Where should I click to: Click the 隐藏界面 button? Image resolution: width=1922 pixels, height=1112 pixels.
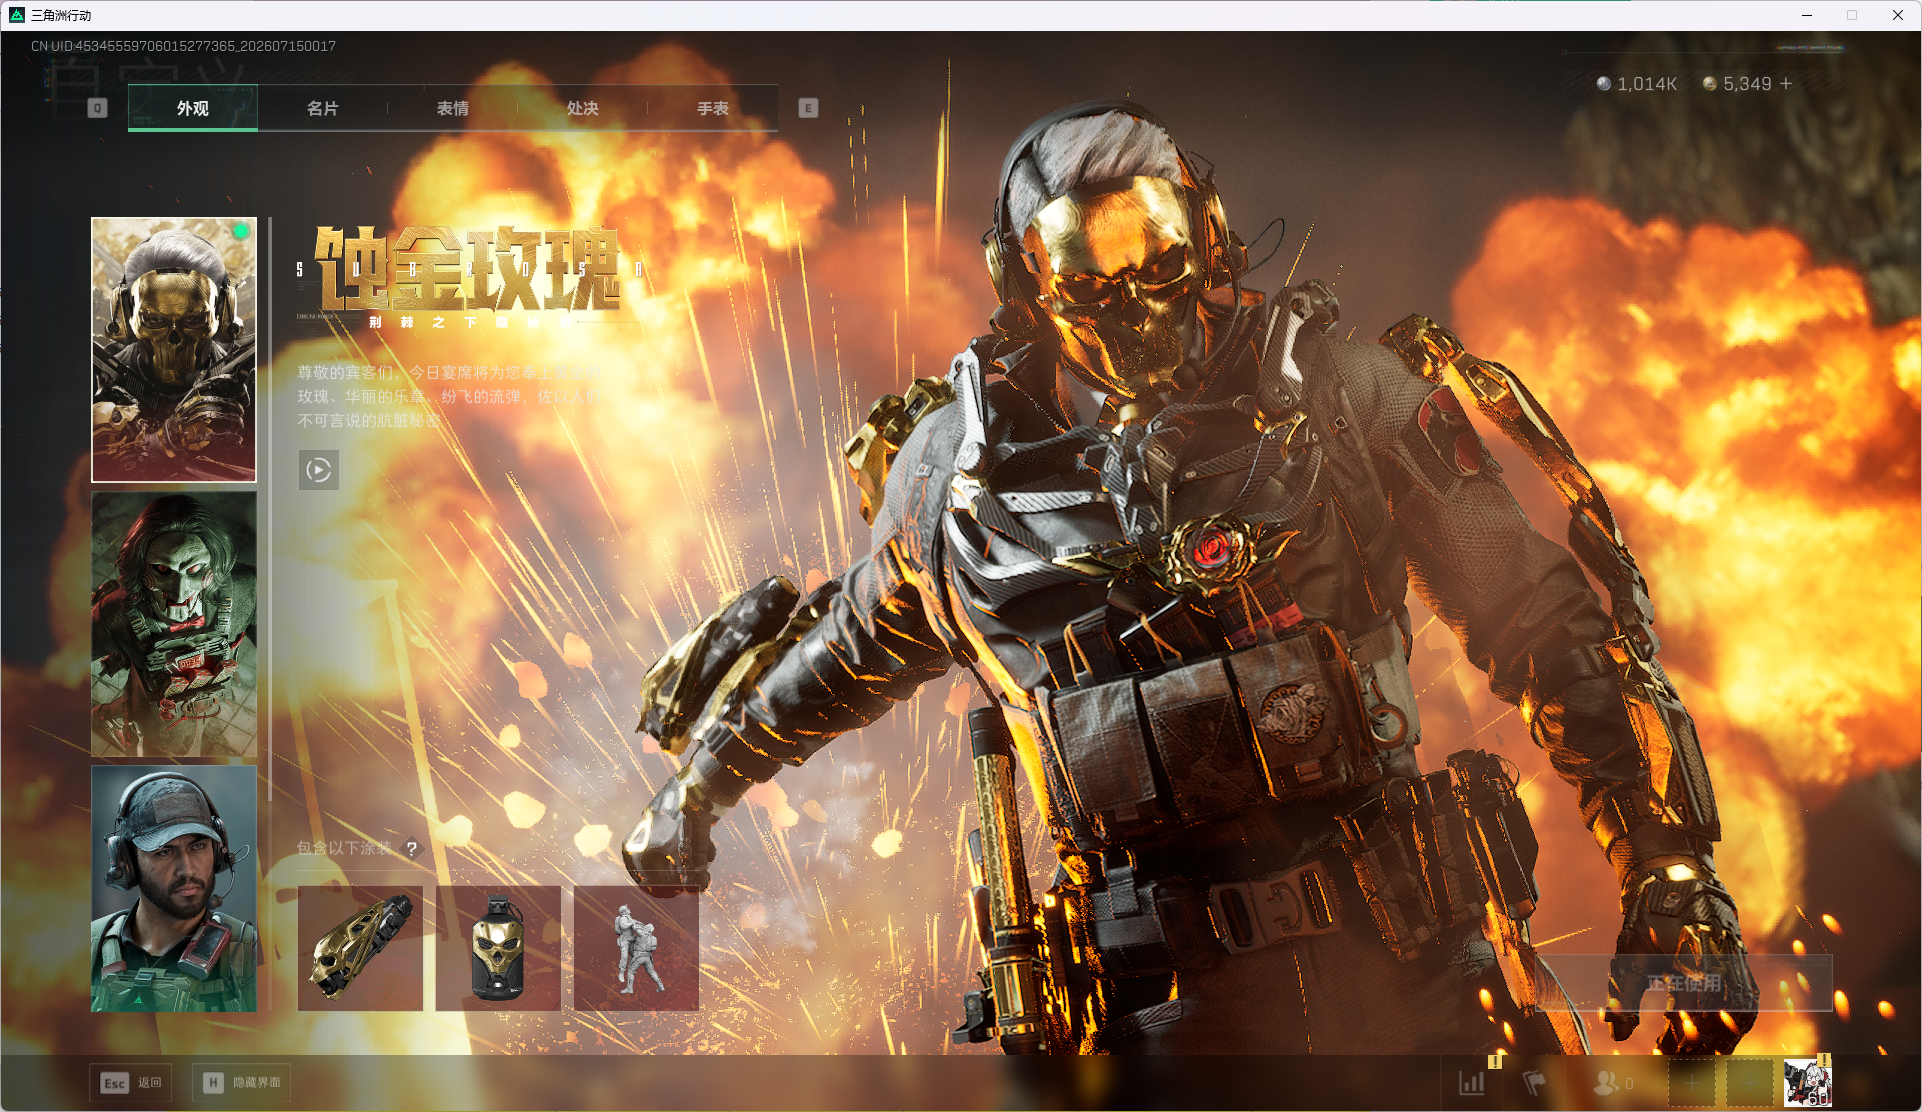pyautogui.click(x=242, y=1083)
